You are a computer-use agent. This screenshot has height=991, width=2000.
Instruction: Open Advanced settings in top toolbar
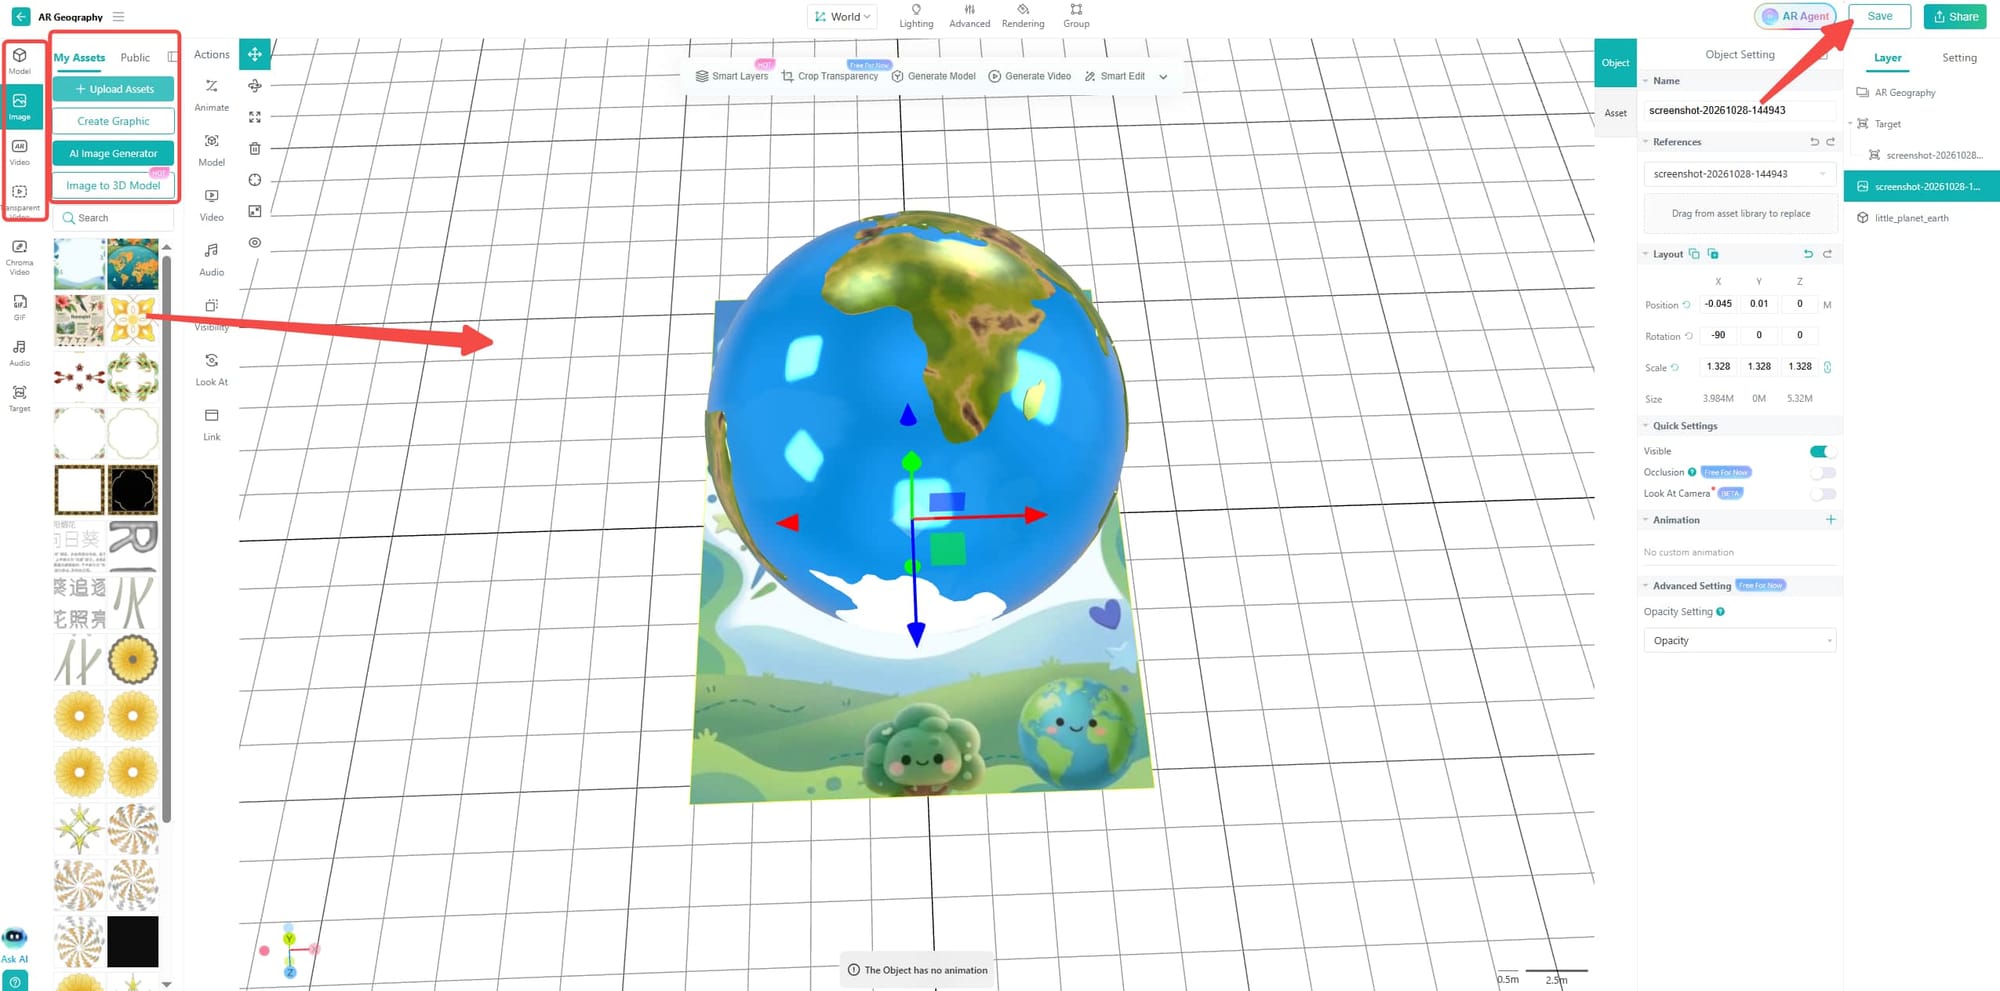969,16
